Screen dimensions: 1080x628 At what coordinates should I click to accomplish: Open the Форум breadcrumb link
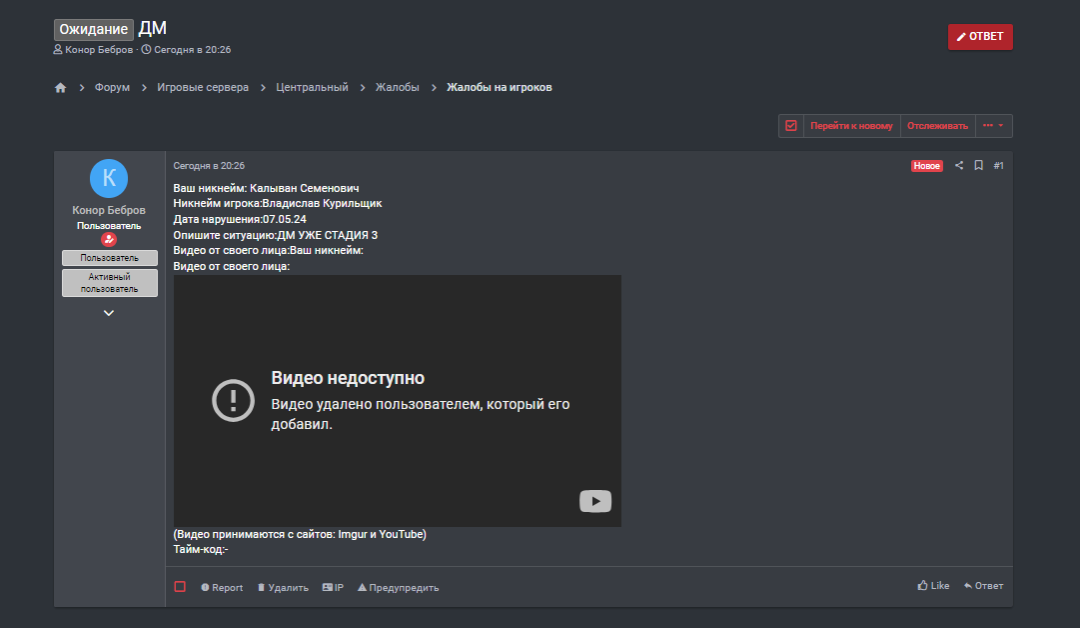[x=112, y=87]
